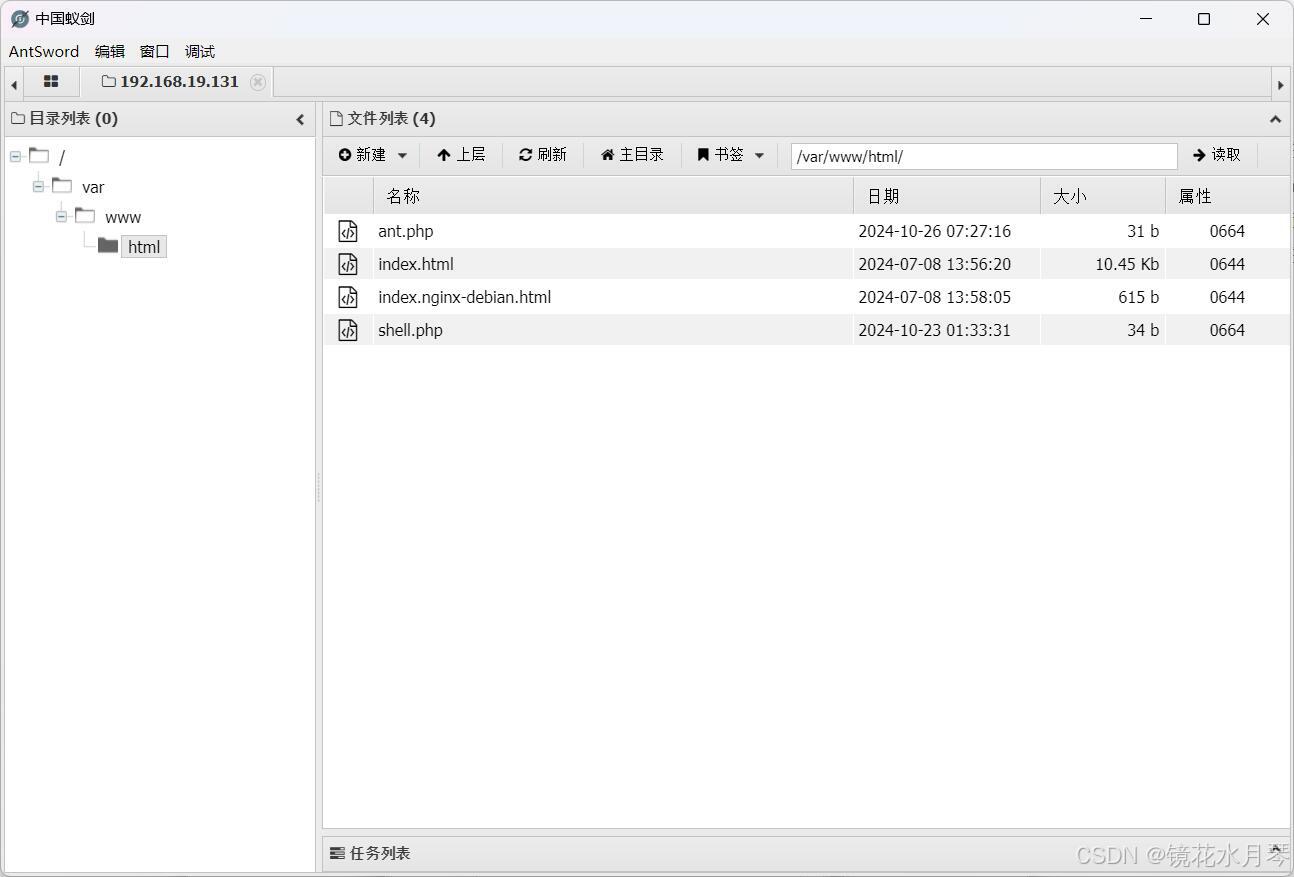Sort by 大小 column header
Image resolution: width=1294 pixels, height=877 pixels.
1102,196
